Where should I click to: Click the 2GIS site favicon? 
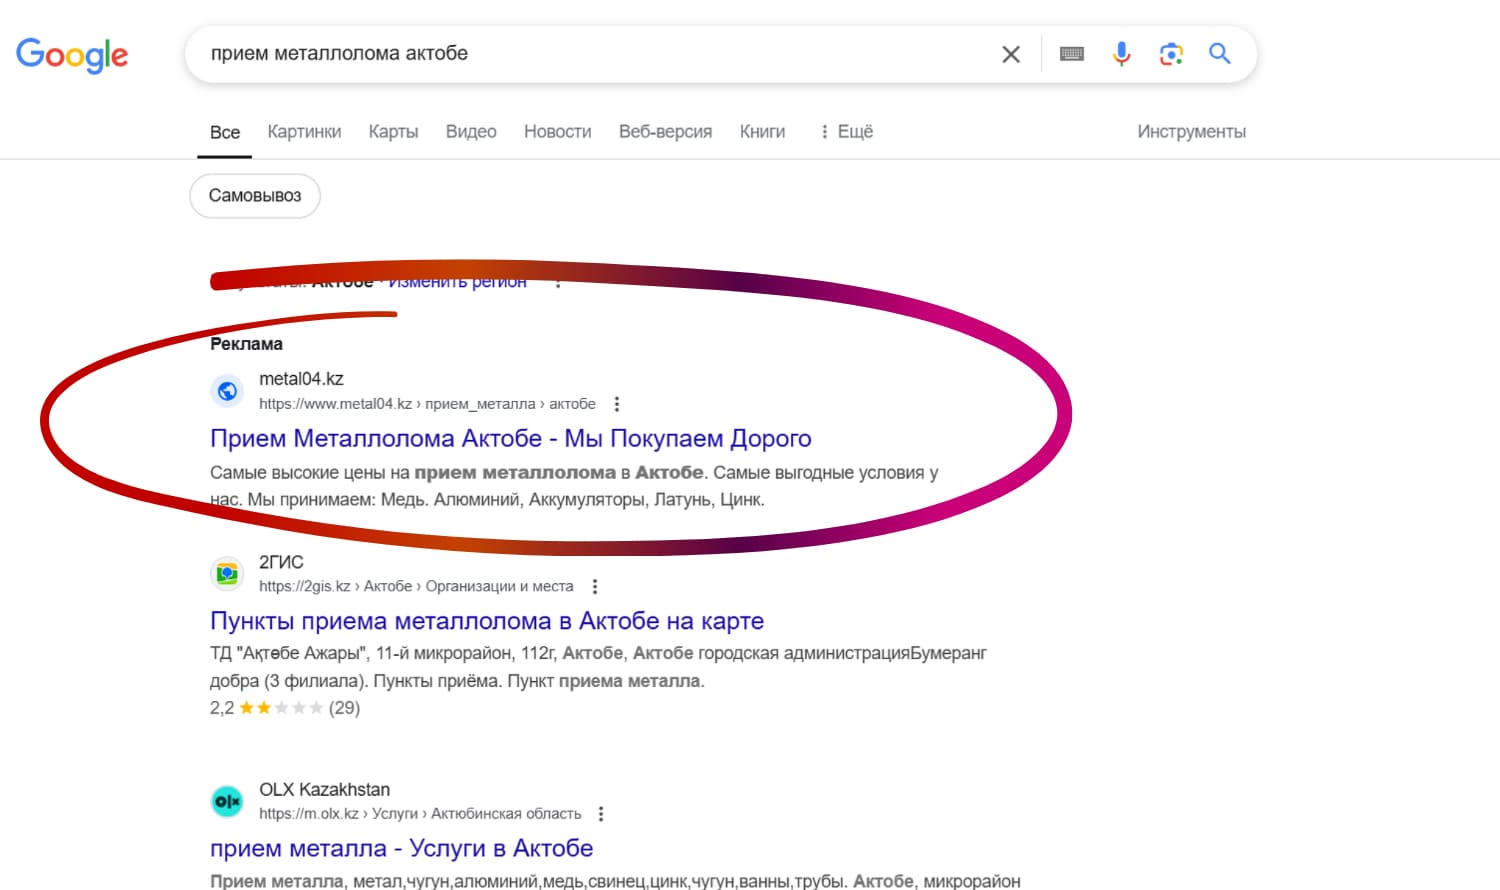click(x=227, y=573)
